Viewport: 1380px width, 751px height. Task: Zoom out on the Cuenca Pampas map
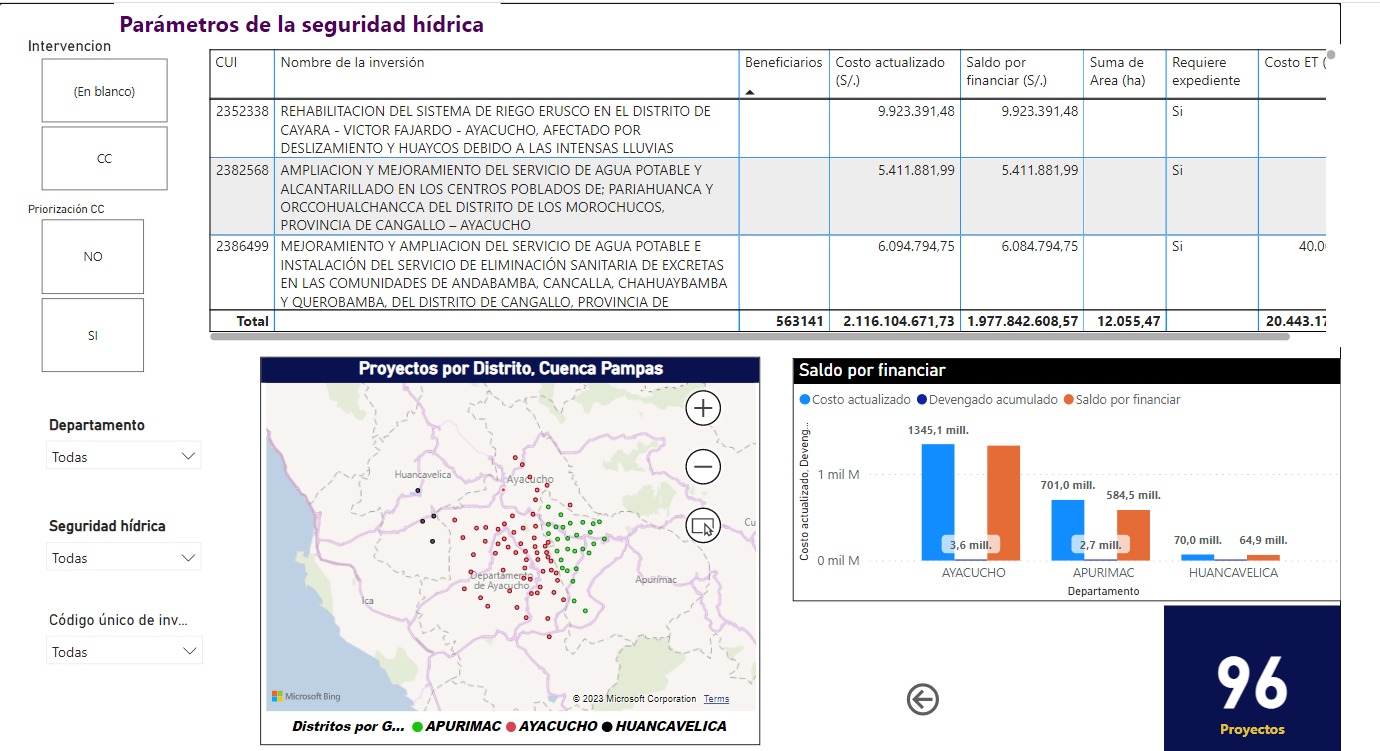(703, 466)
